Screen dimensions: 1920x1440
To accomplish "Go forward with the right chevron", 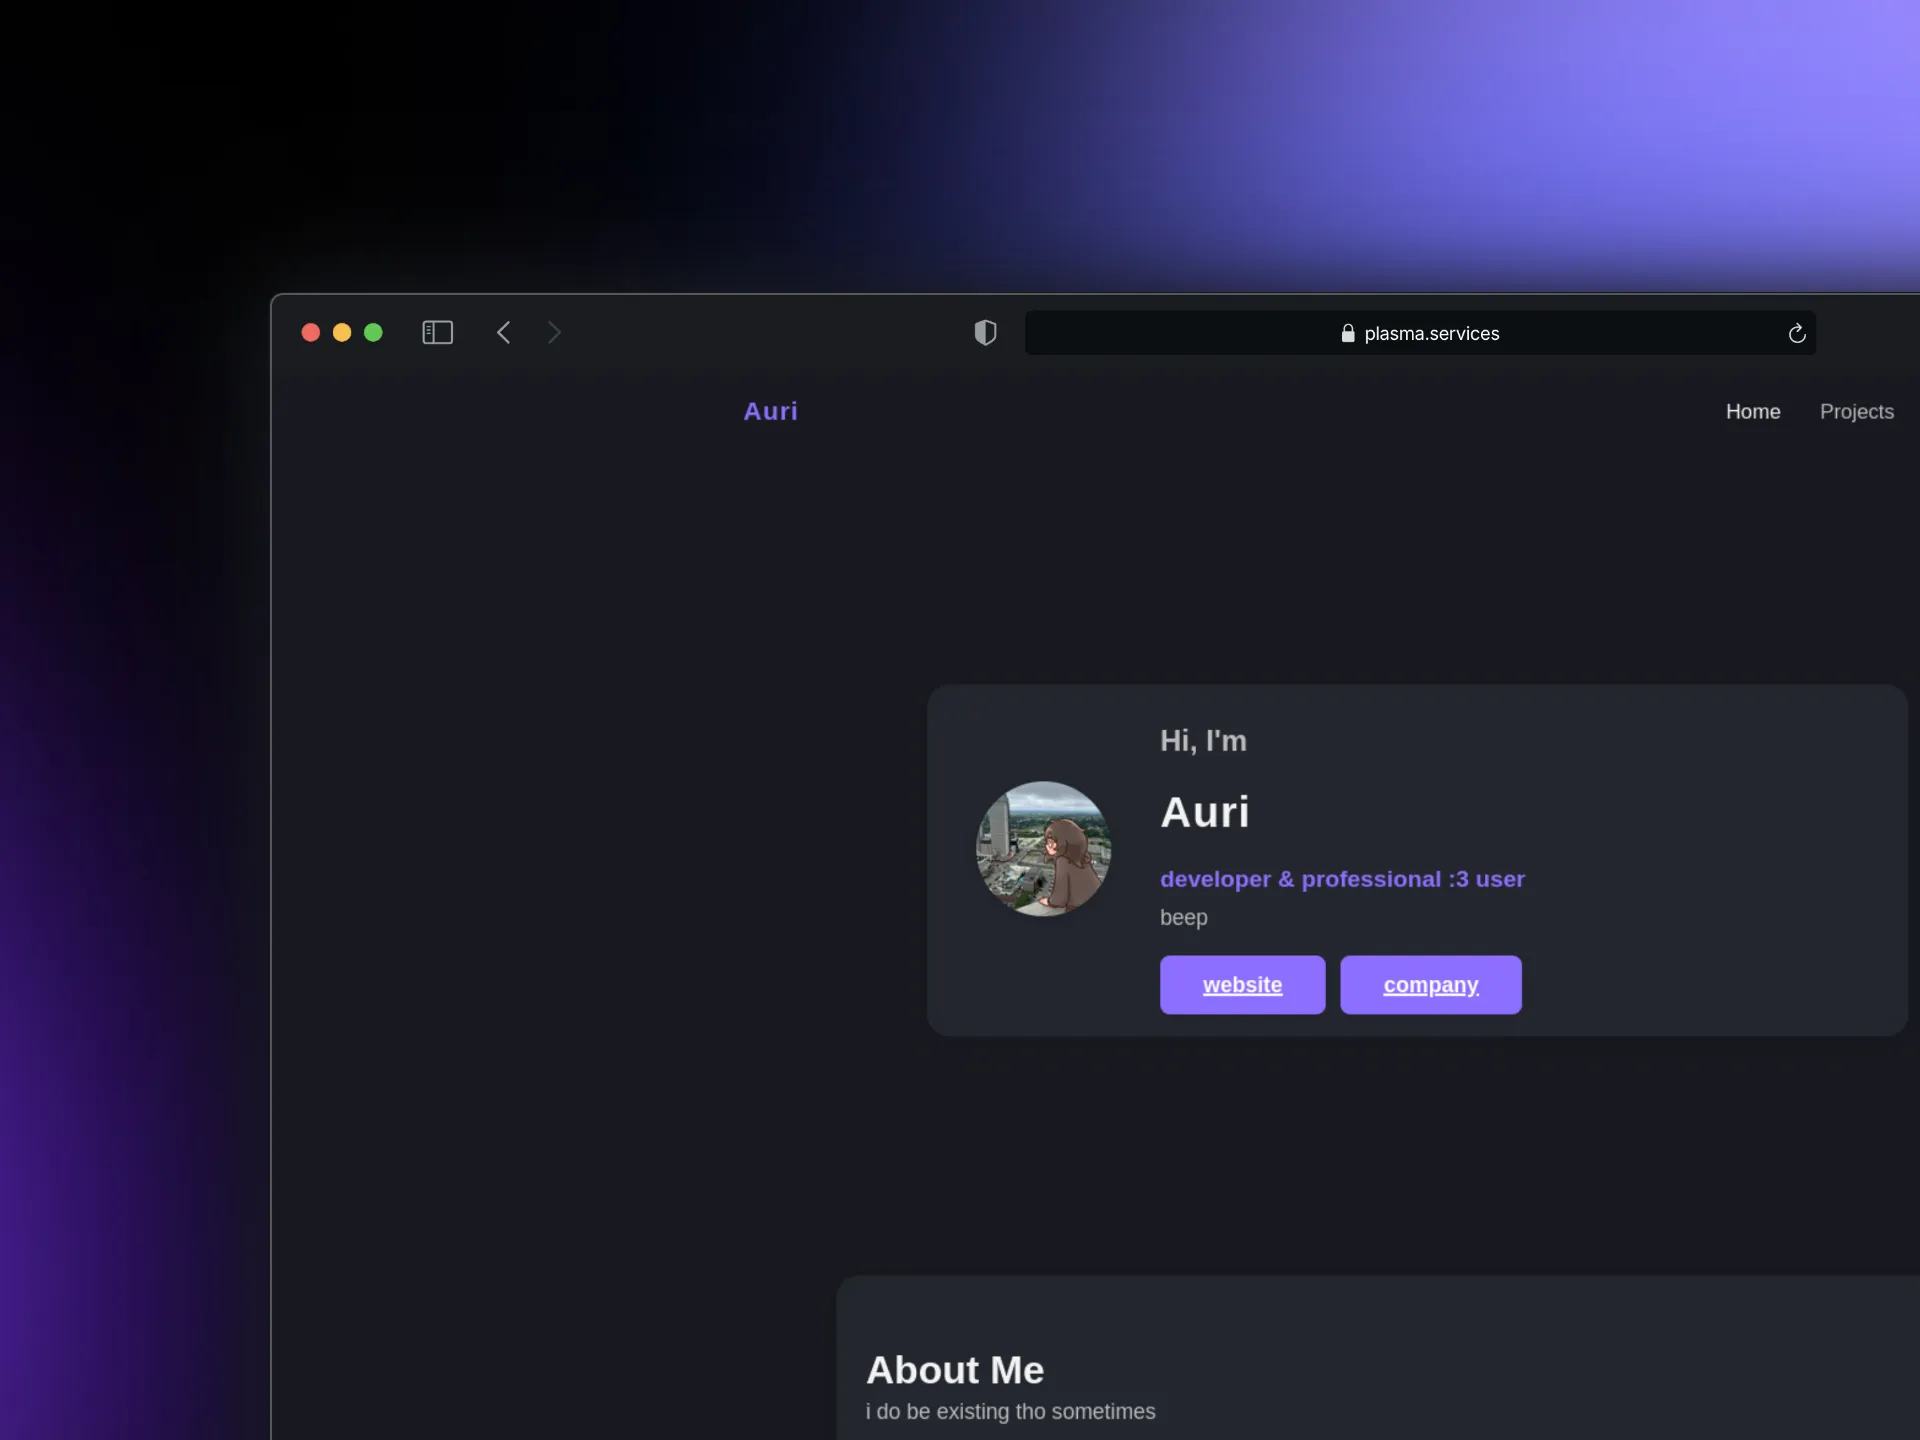I will 554,332.
